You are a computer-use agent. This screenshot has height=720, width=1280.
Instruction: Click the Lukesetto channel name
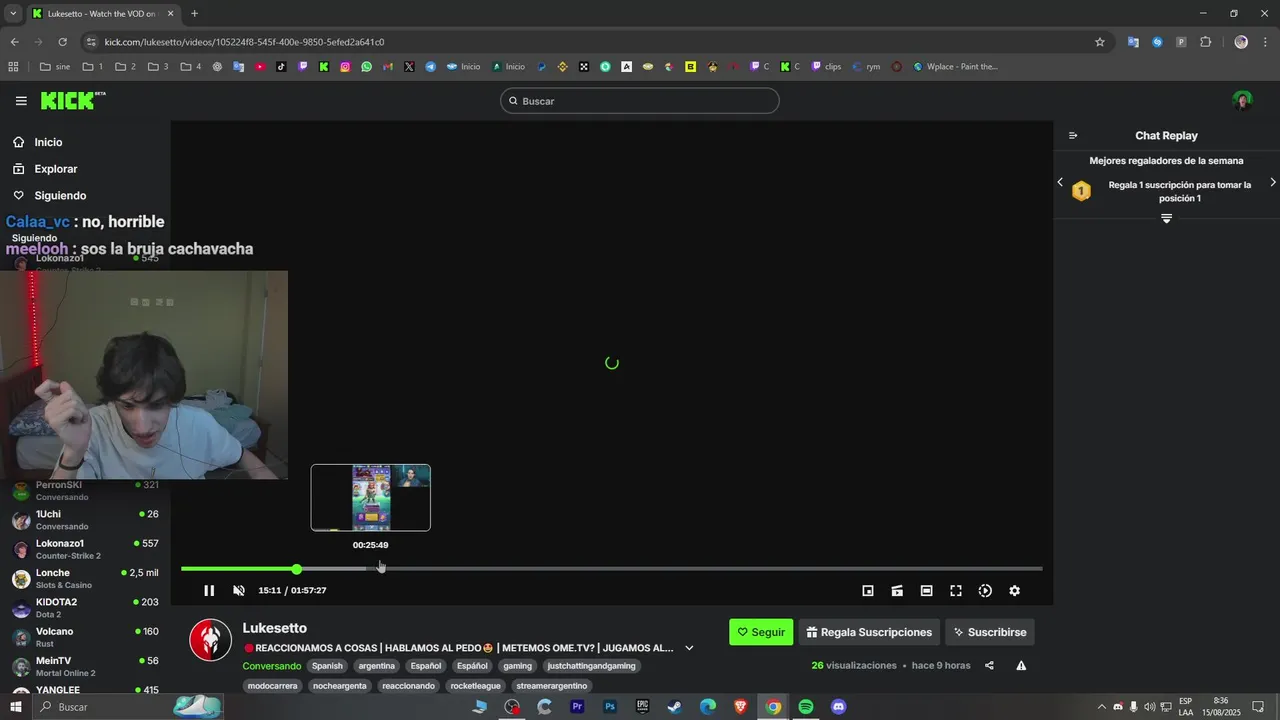[x=274, y=628]
